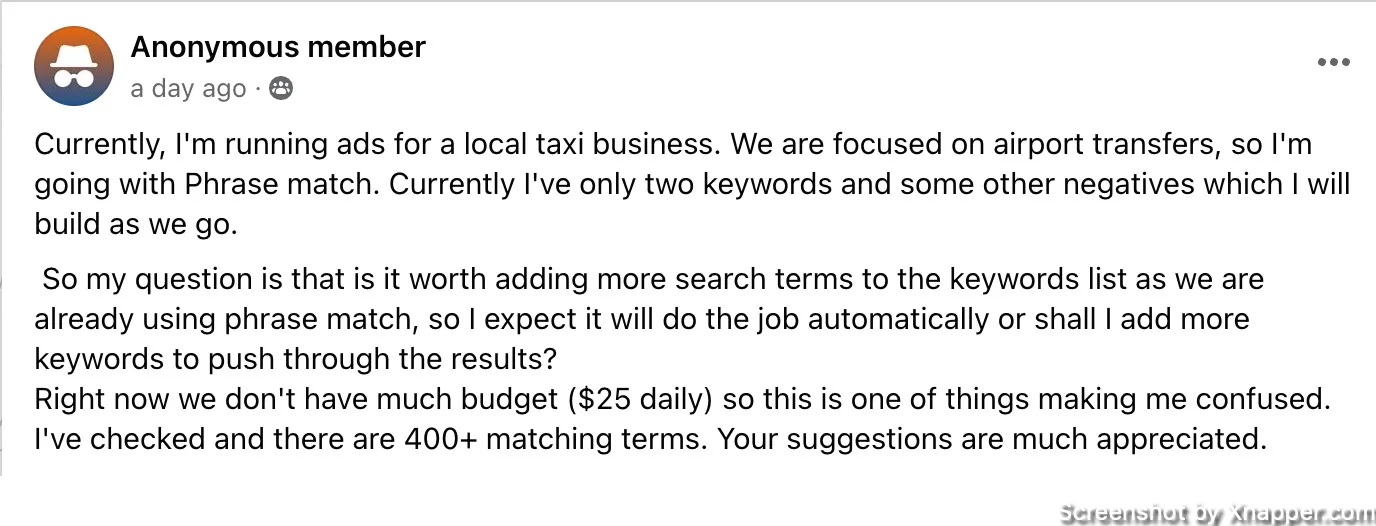The image size is (1376, 526).
Task: Click the Anonymous member avatar icon
Action: (x=73, y=67)
